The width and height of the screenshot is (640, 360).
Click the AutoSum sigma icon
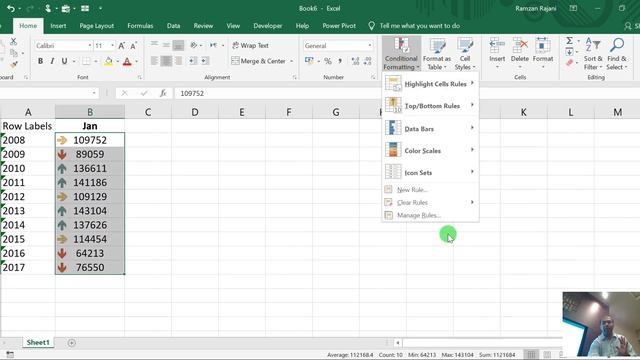(569, 40)
